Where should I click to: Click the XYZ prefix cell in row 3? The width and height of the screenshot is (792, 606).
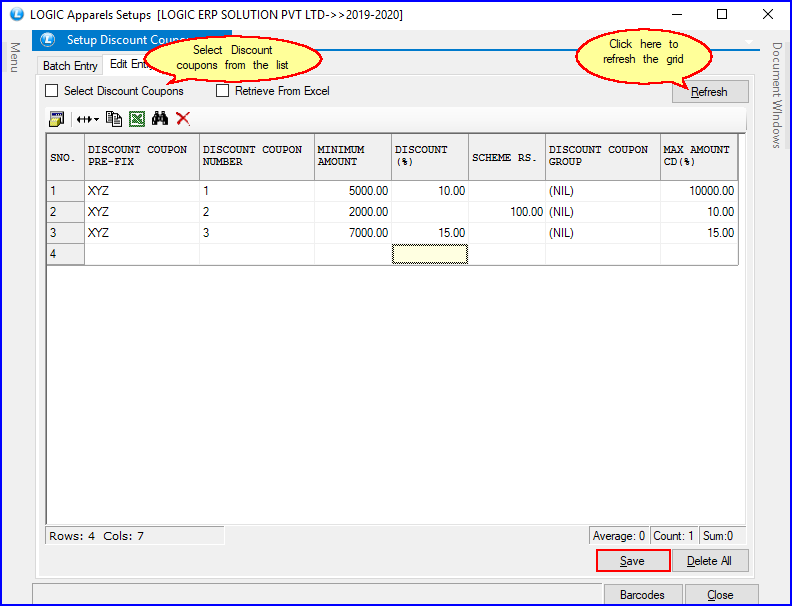[x=142, y=233]
